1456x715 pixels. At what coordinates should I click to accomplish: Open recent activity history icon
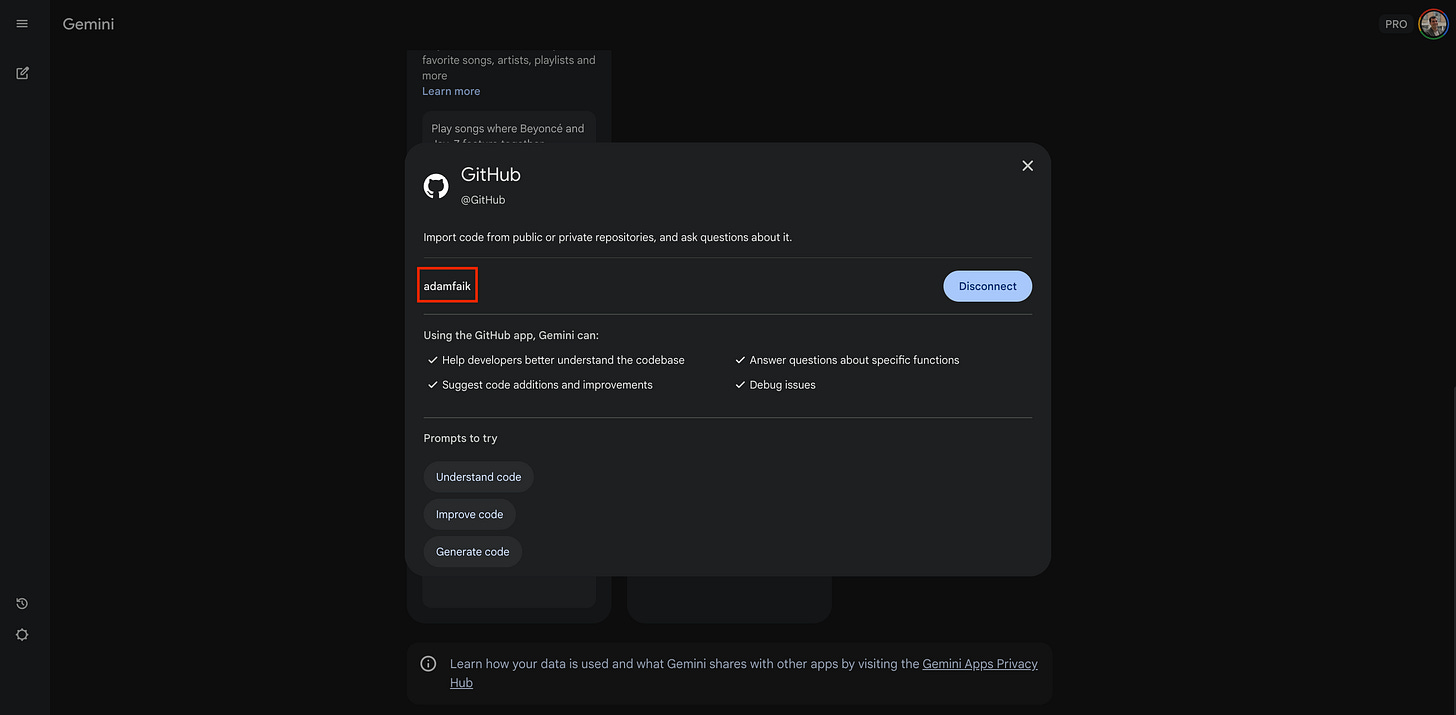[x=21, y=603]
